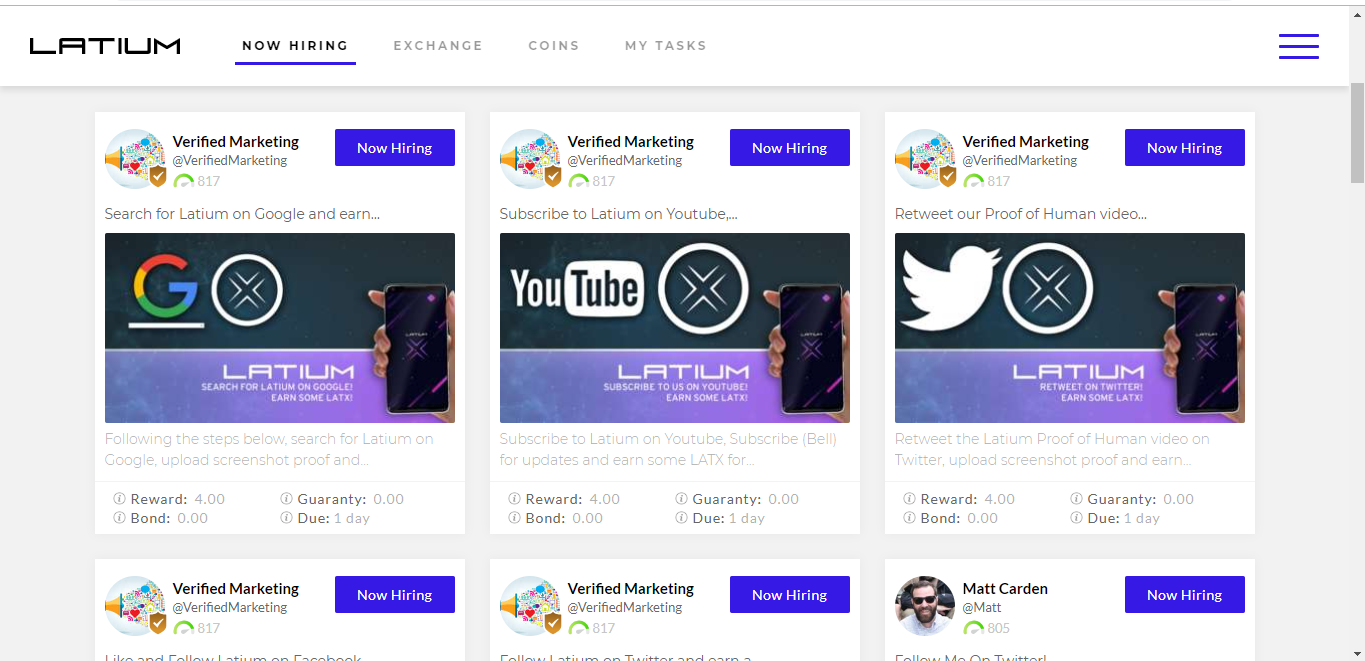1365x661 pixels.
Task: Switch to the Exchange tab
Action: click(438, 46)
